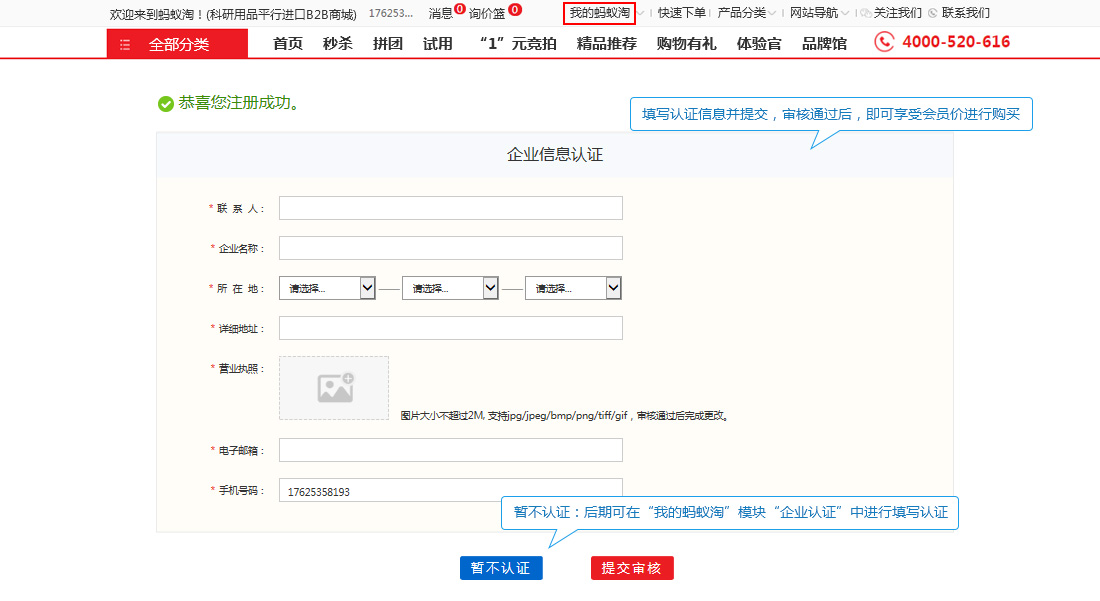
Task: Open the 询价篮 count badge
Action: [x=515, y=9]
